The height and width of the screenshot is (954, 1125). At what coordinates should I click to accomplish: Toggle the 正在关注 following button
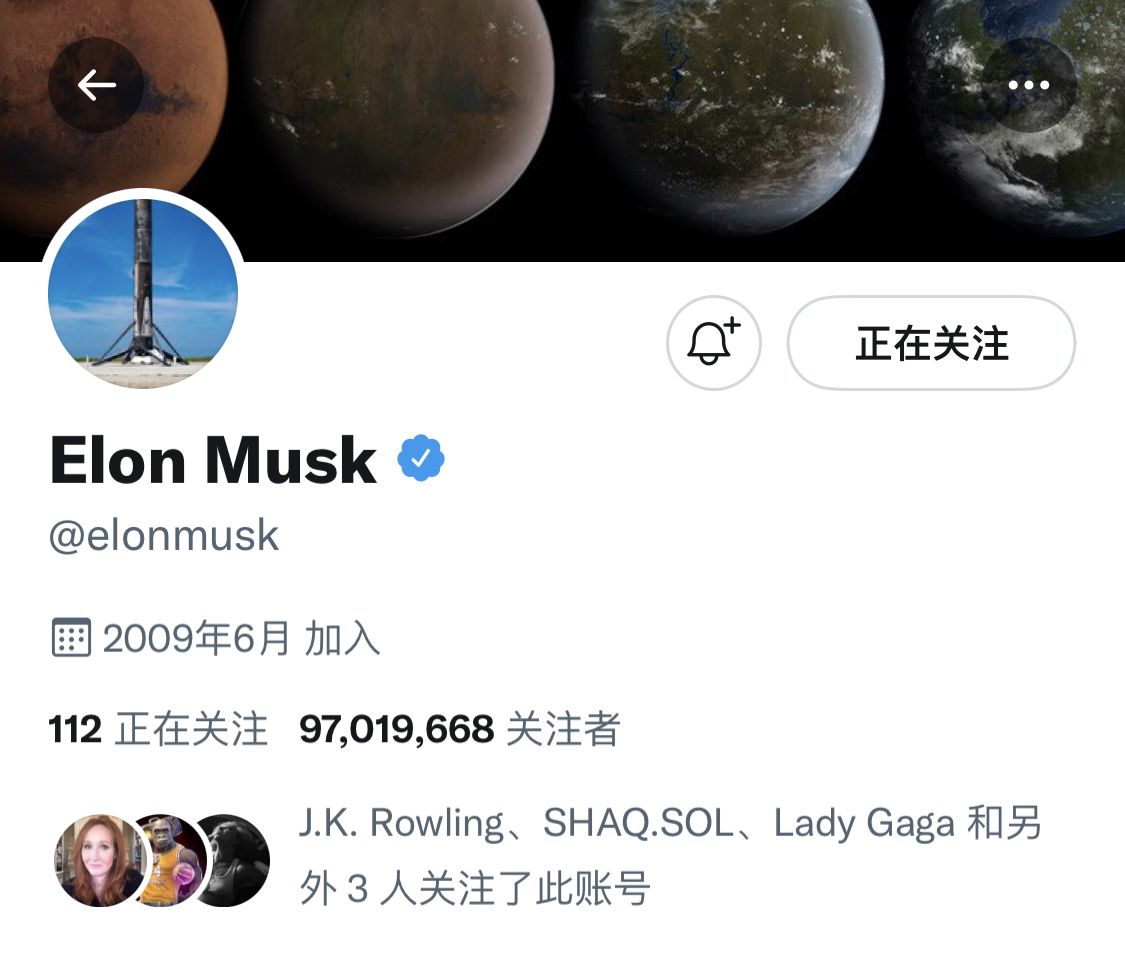[x=931, y=342]
